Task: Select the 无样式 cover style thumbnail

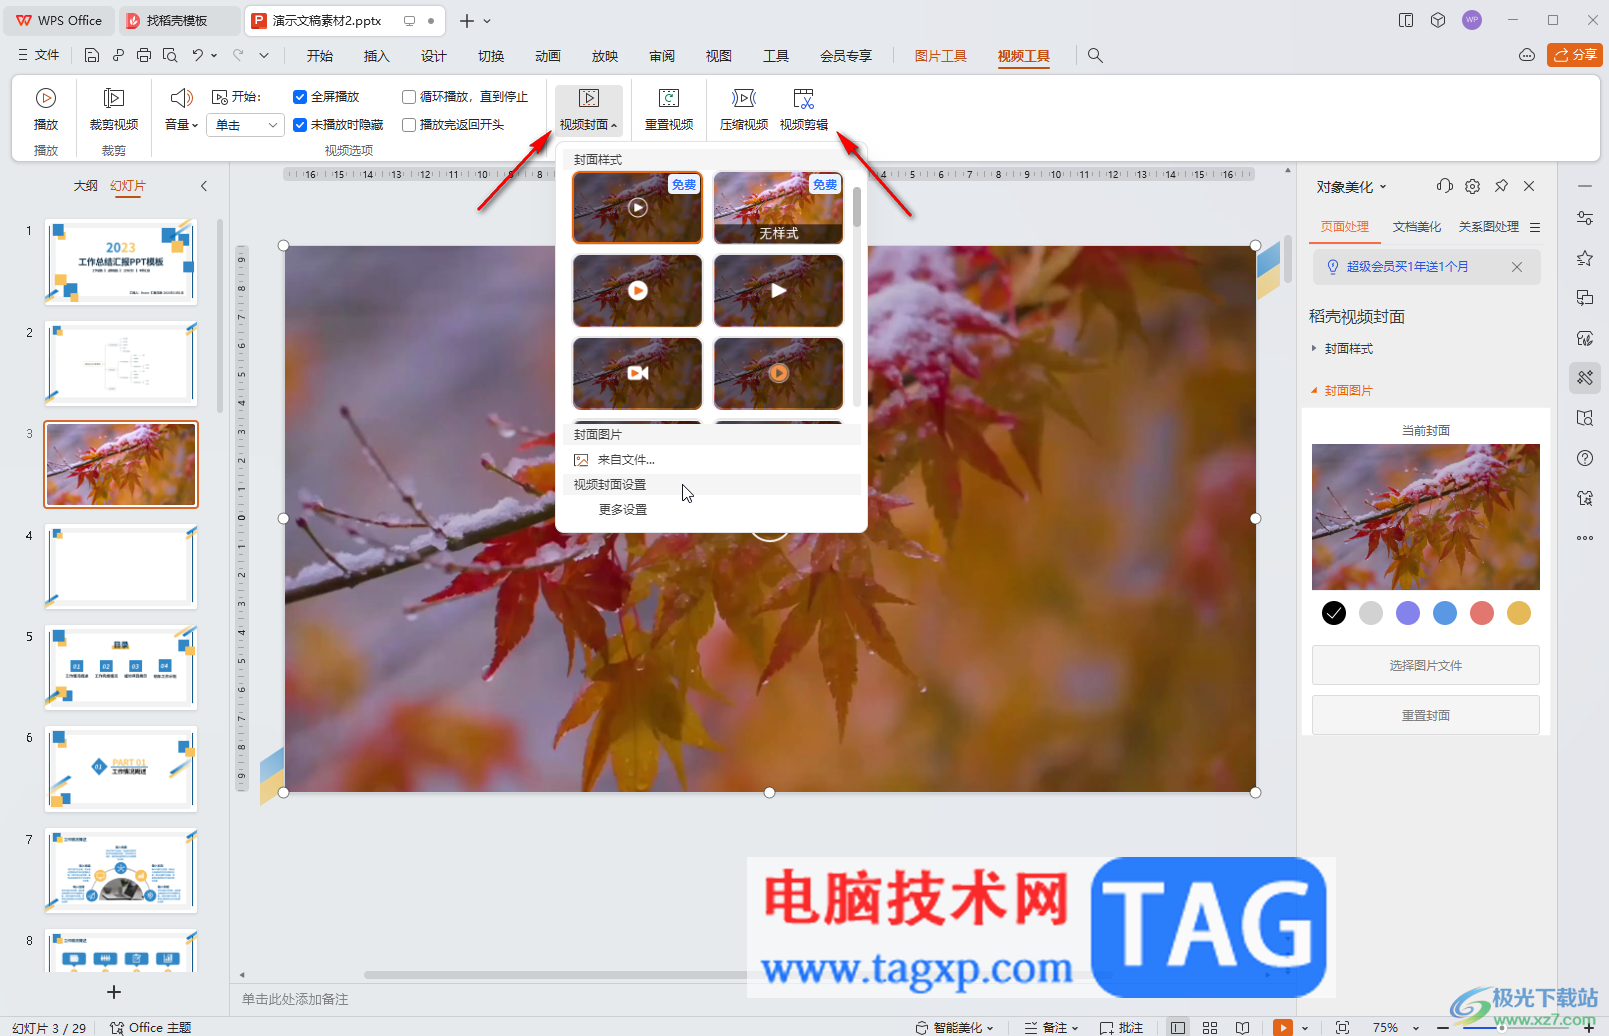Action: (x=778, y=208)
